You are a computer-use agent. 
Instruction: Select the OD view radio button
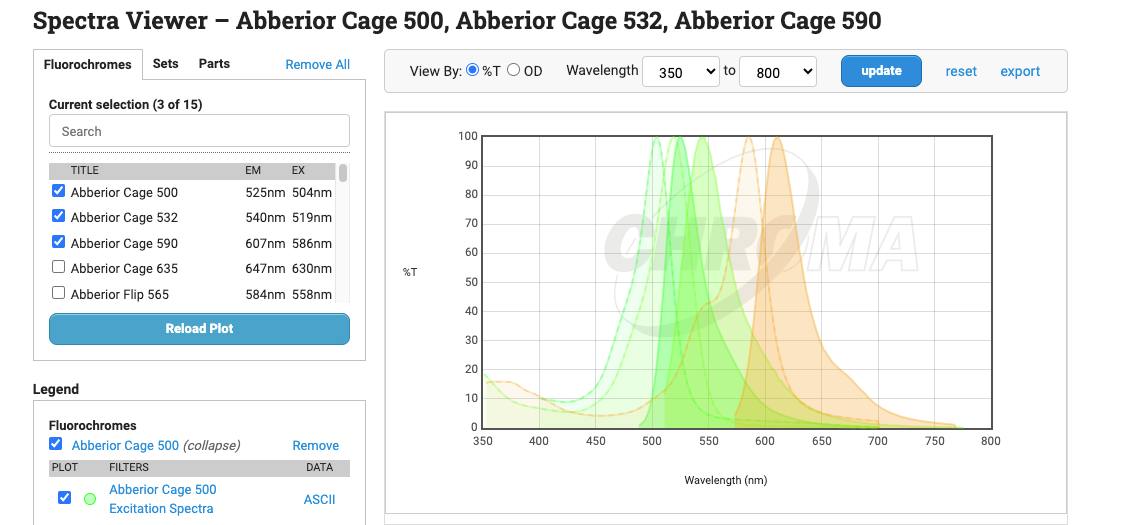514,70
